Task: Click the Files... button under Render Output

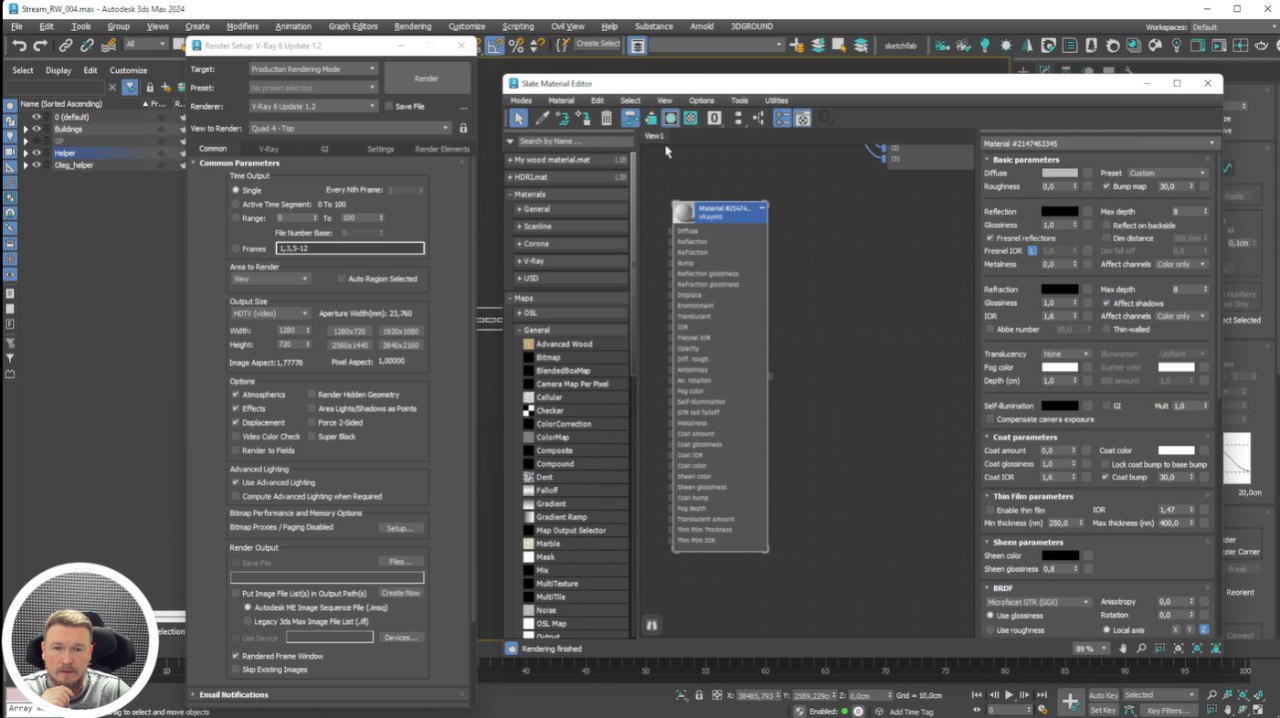Action: pos(400,562)
